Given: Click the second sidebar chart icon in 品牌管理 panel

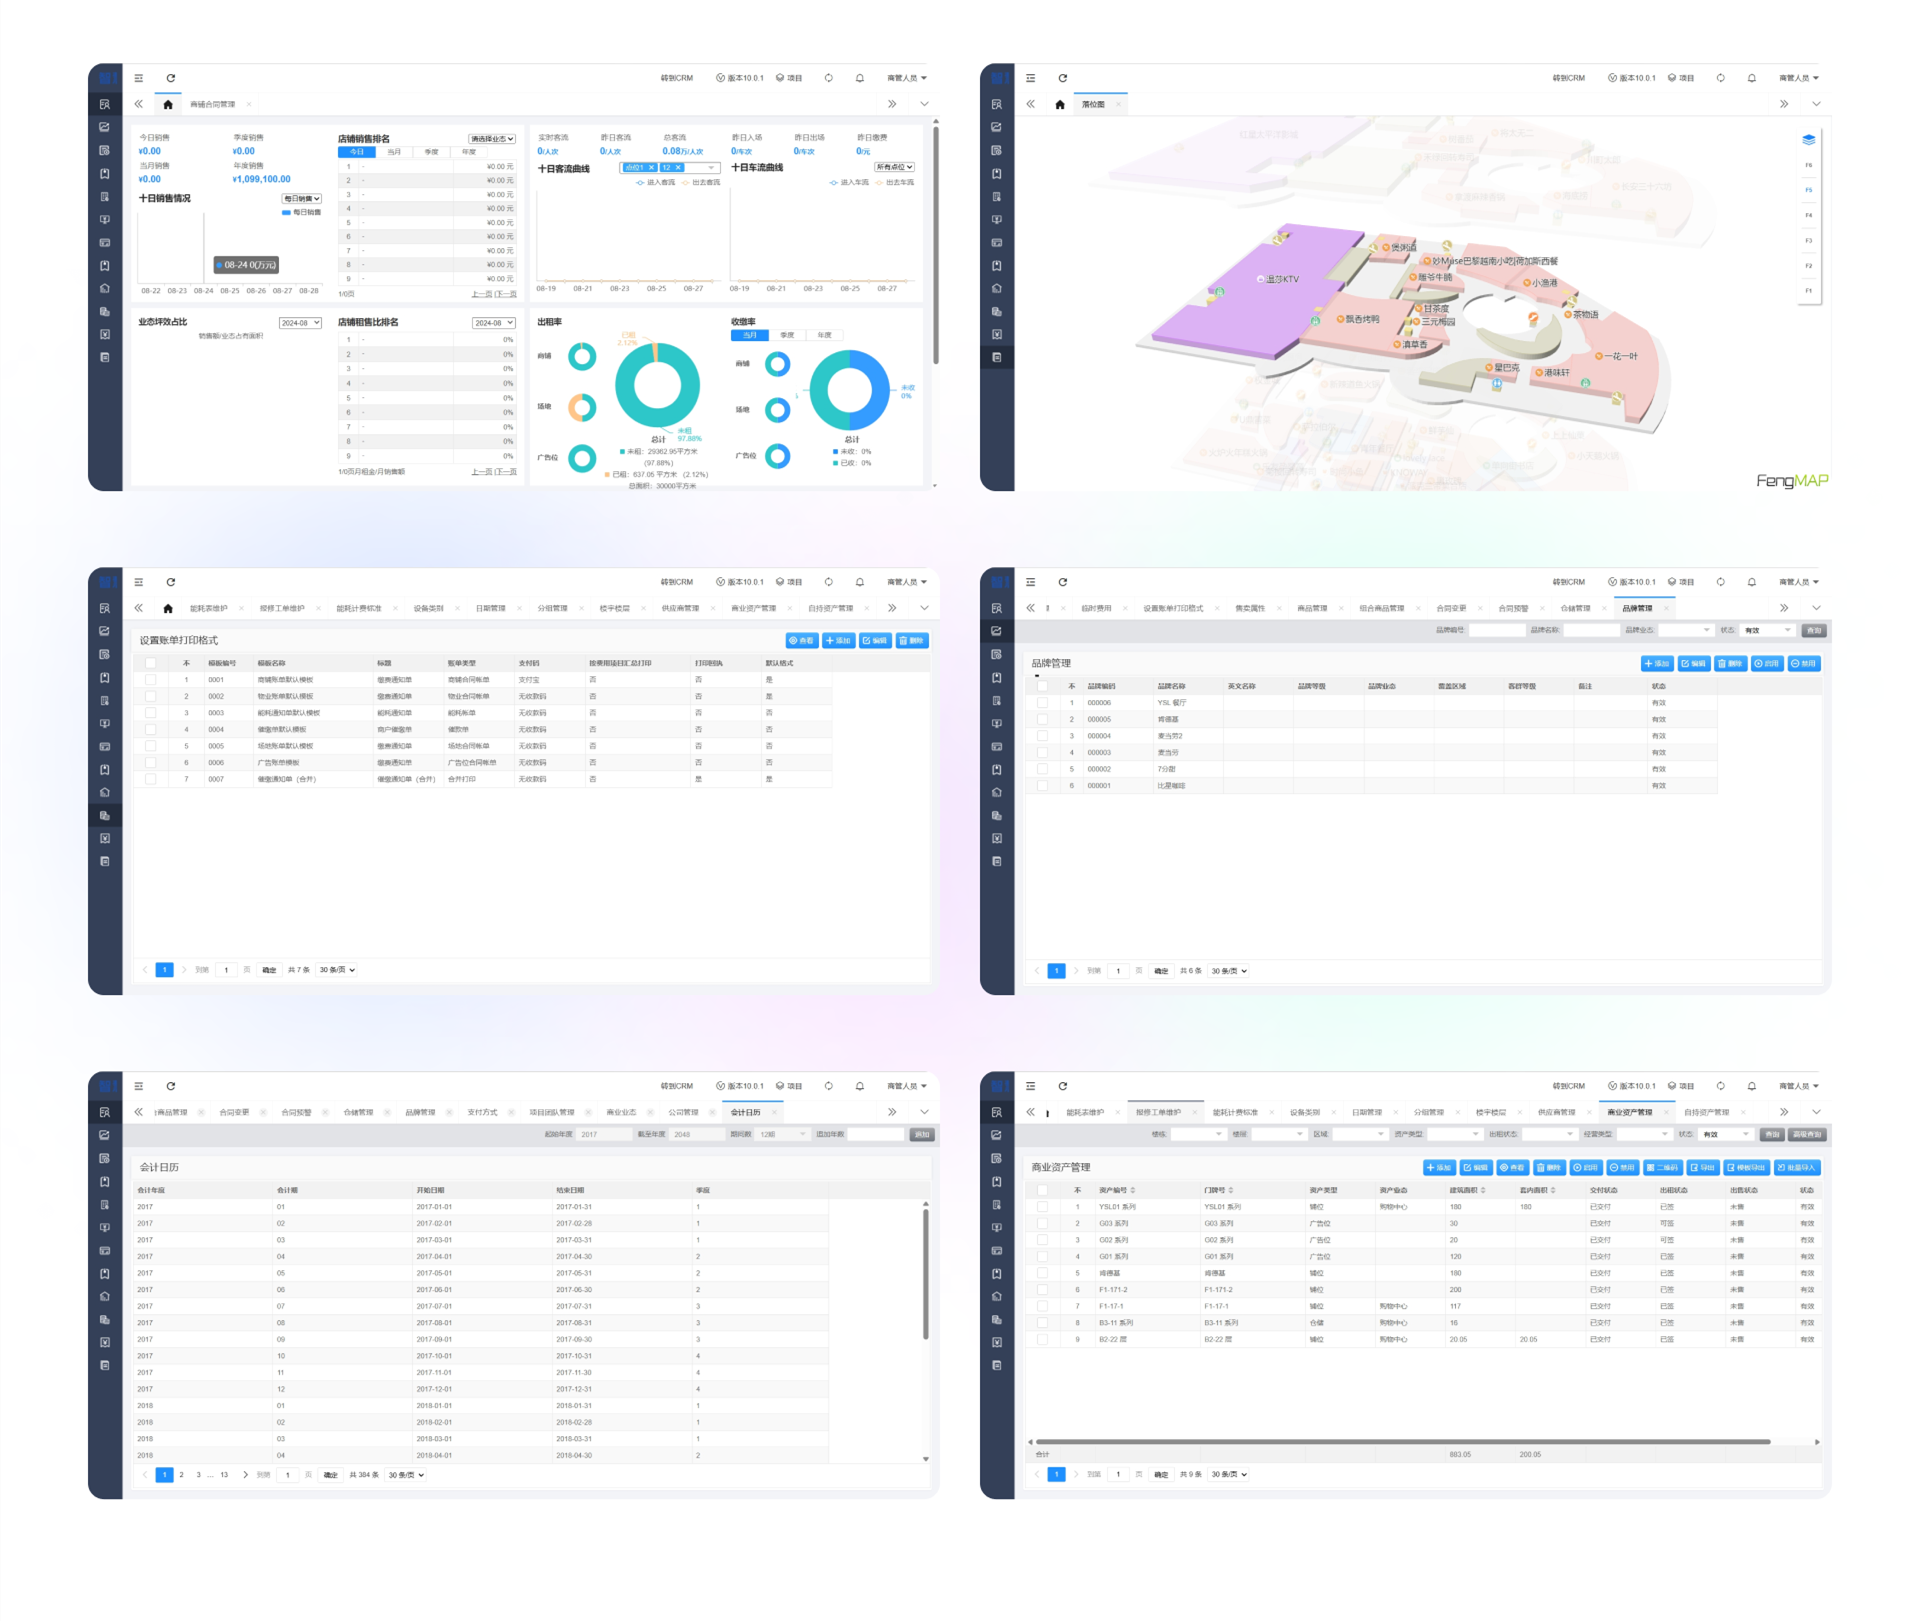Looking at the screenshot, I should (x=996, y=631).
